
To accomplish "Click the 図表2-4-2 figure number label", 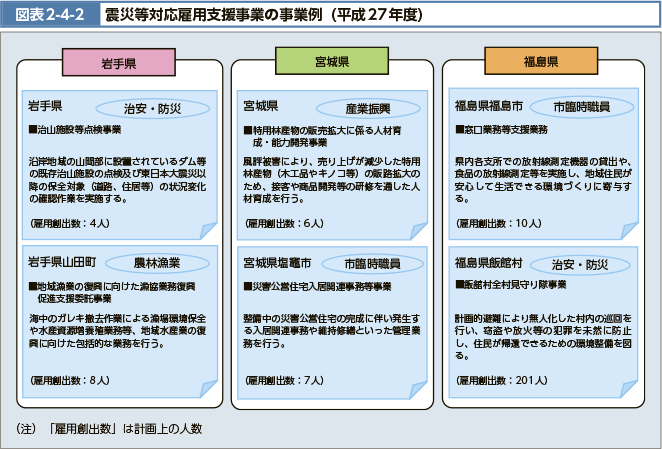I will point(47,15).
